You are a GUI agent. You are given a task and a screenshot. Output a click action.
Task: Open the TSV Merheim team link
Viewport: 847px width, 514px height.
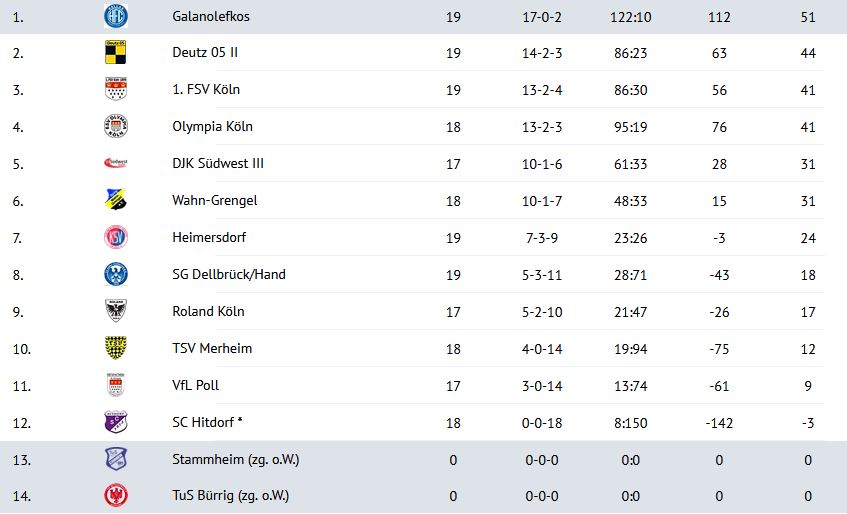pos(212,349)
